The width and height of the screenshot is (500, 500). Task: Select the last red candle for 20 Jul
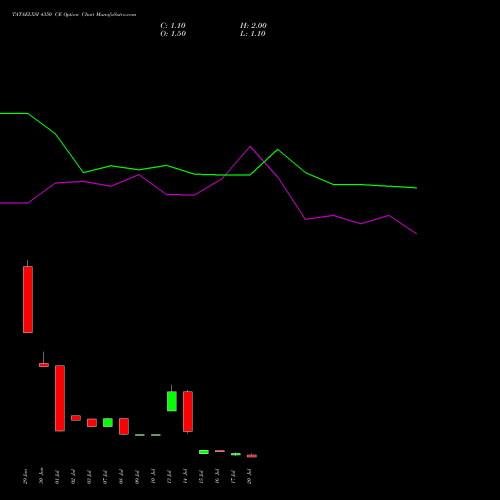pyautogui.click(x=252, y=456)
